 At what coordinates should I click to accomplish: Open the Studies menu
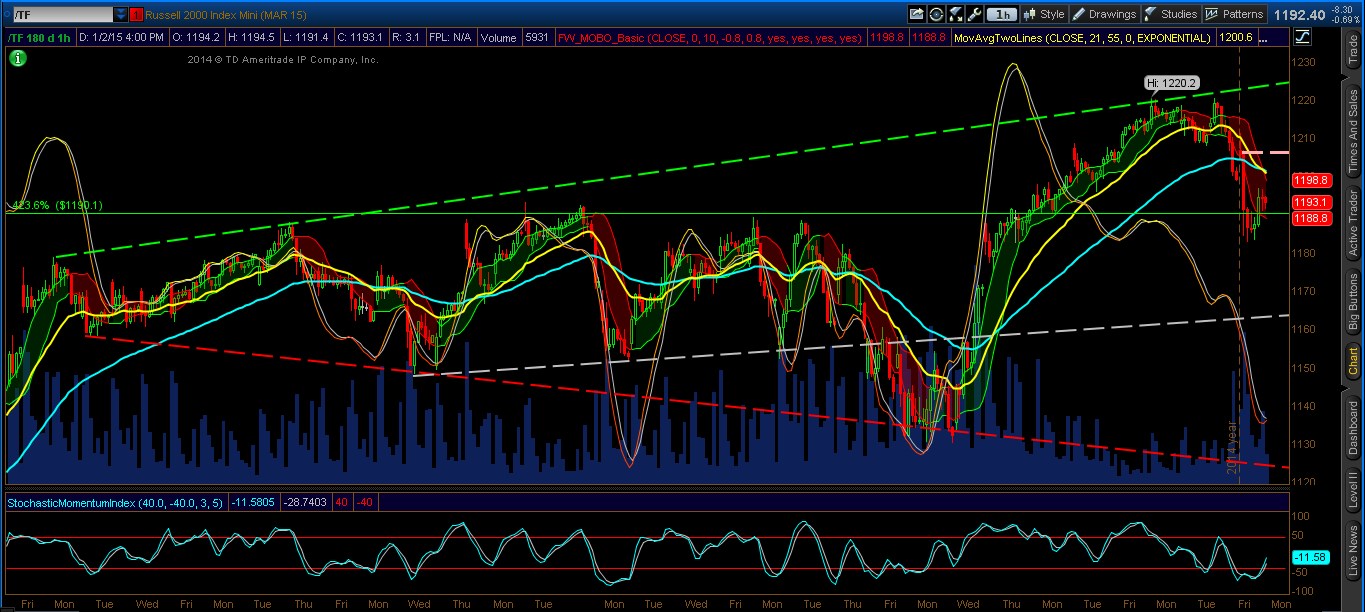(x=1171, y=14)
